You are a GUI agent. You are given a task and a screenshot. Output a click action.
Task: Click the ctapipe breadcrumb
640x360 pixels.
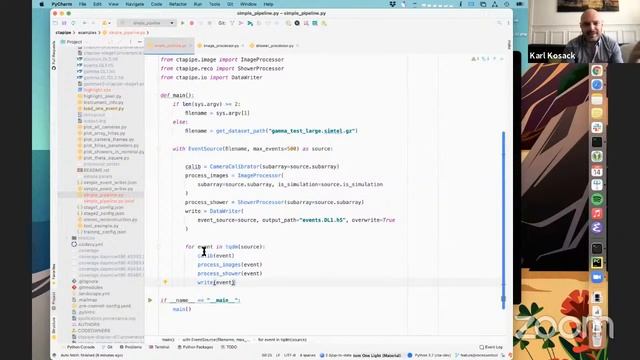tap(63, 33)
